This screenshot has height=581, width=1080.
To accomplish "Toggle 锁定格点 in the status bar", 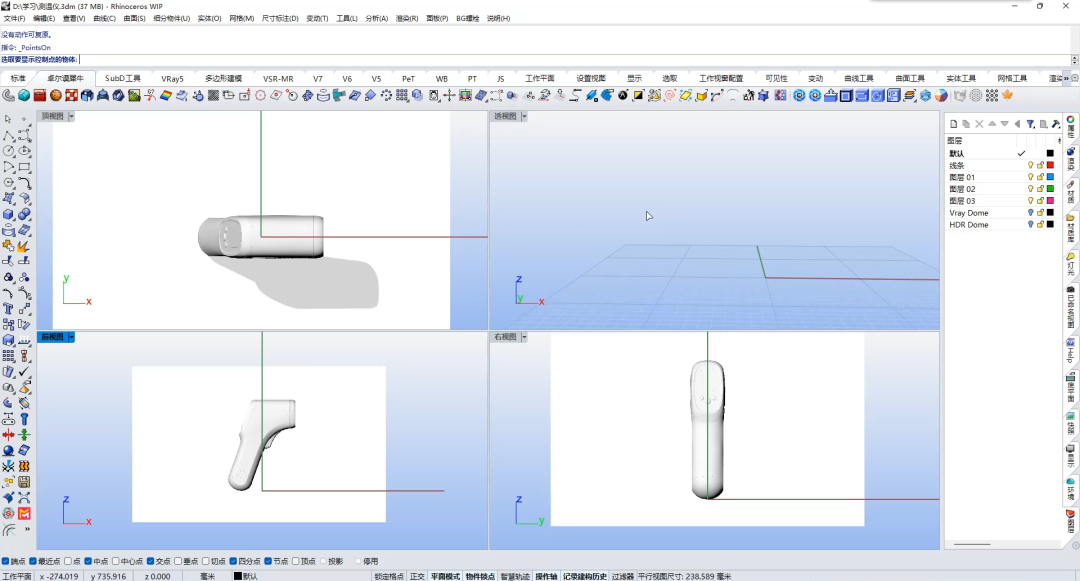I will click(389, 576).
